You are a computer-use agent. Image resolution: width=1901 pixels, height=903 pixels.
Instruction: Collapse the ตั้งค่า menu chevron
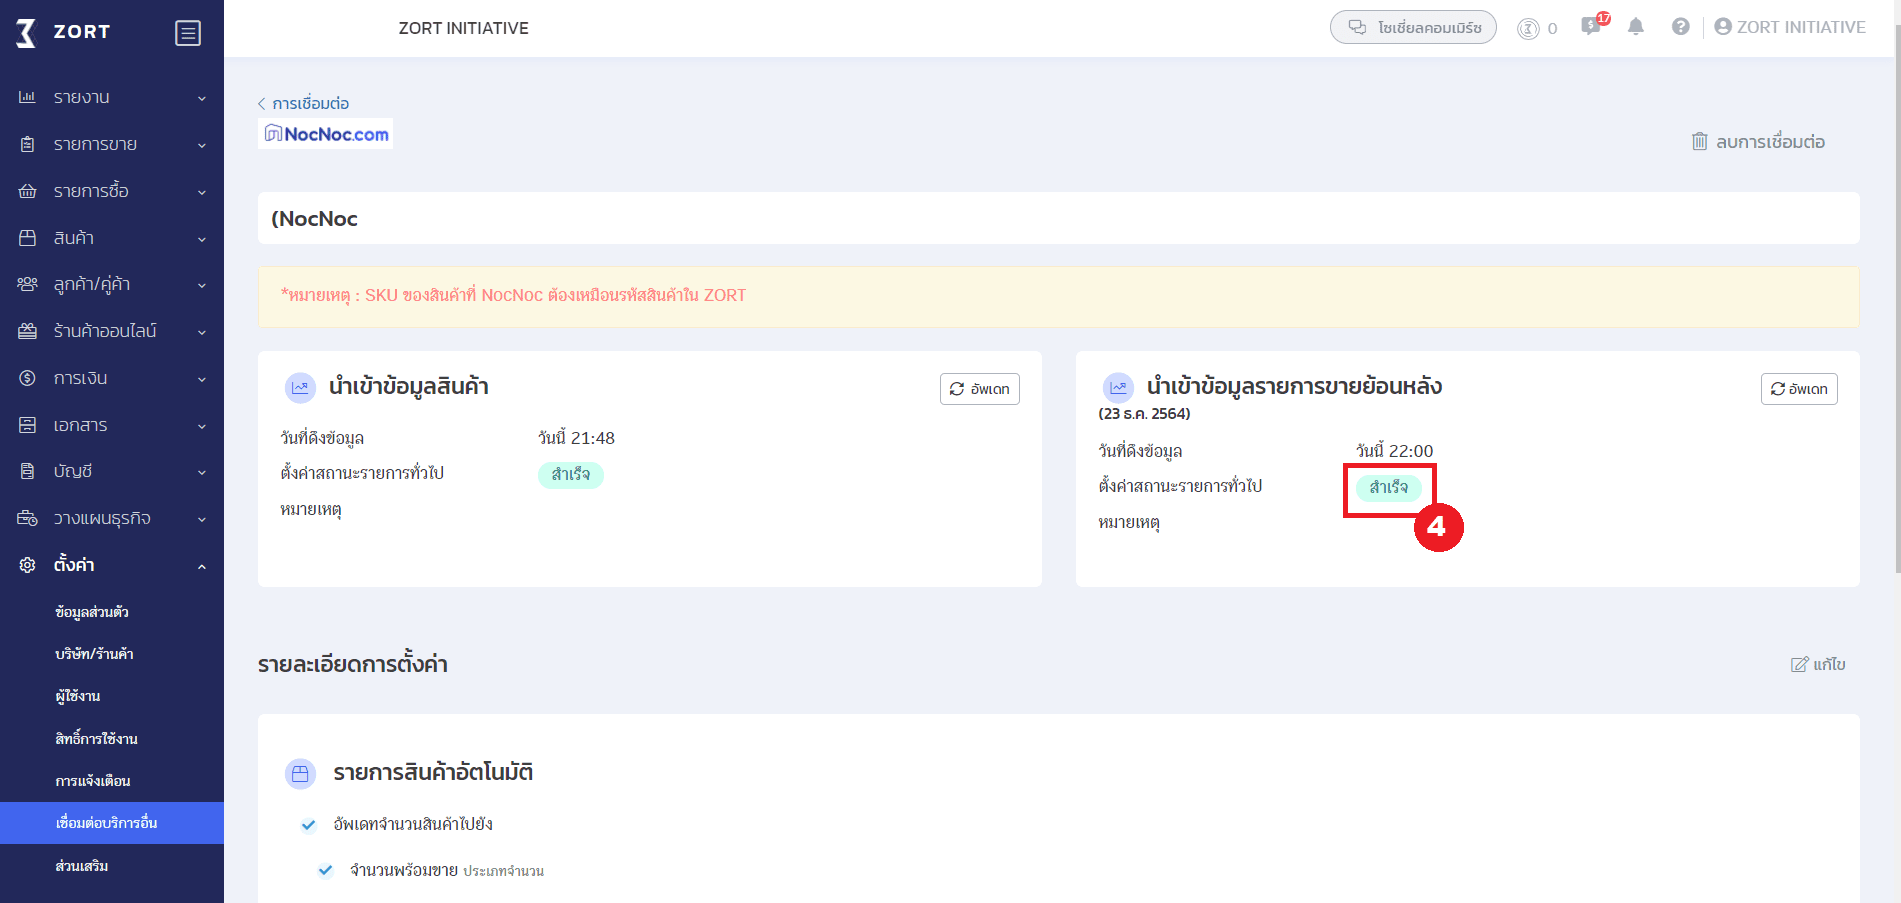coord(202,566)
